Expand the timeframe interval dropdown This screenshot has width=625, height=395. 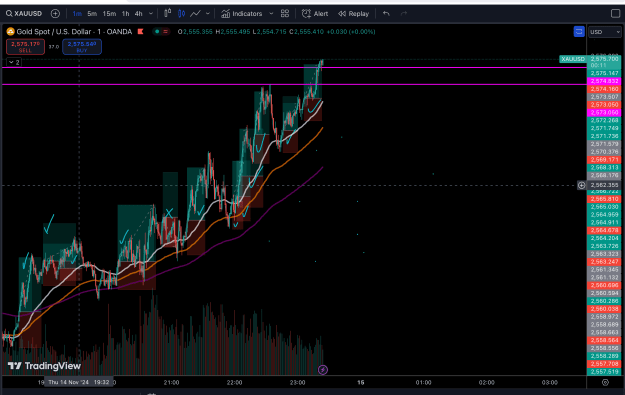tap(151, 14)
